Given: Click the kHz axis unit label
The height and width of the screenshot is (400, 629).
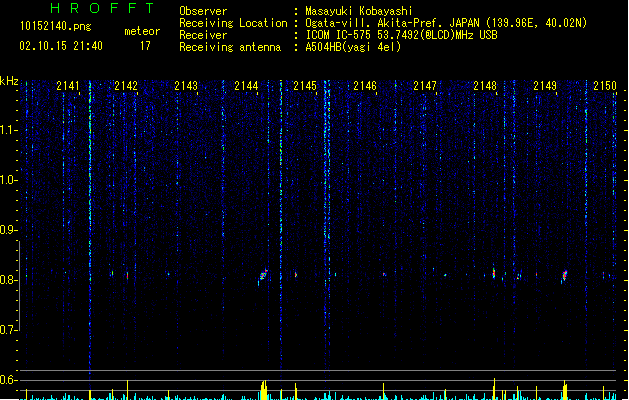Looking at the screenshot, I should pyautogui.click(x=9, y=81).
